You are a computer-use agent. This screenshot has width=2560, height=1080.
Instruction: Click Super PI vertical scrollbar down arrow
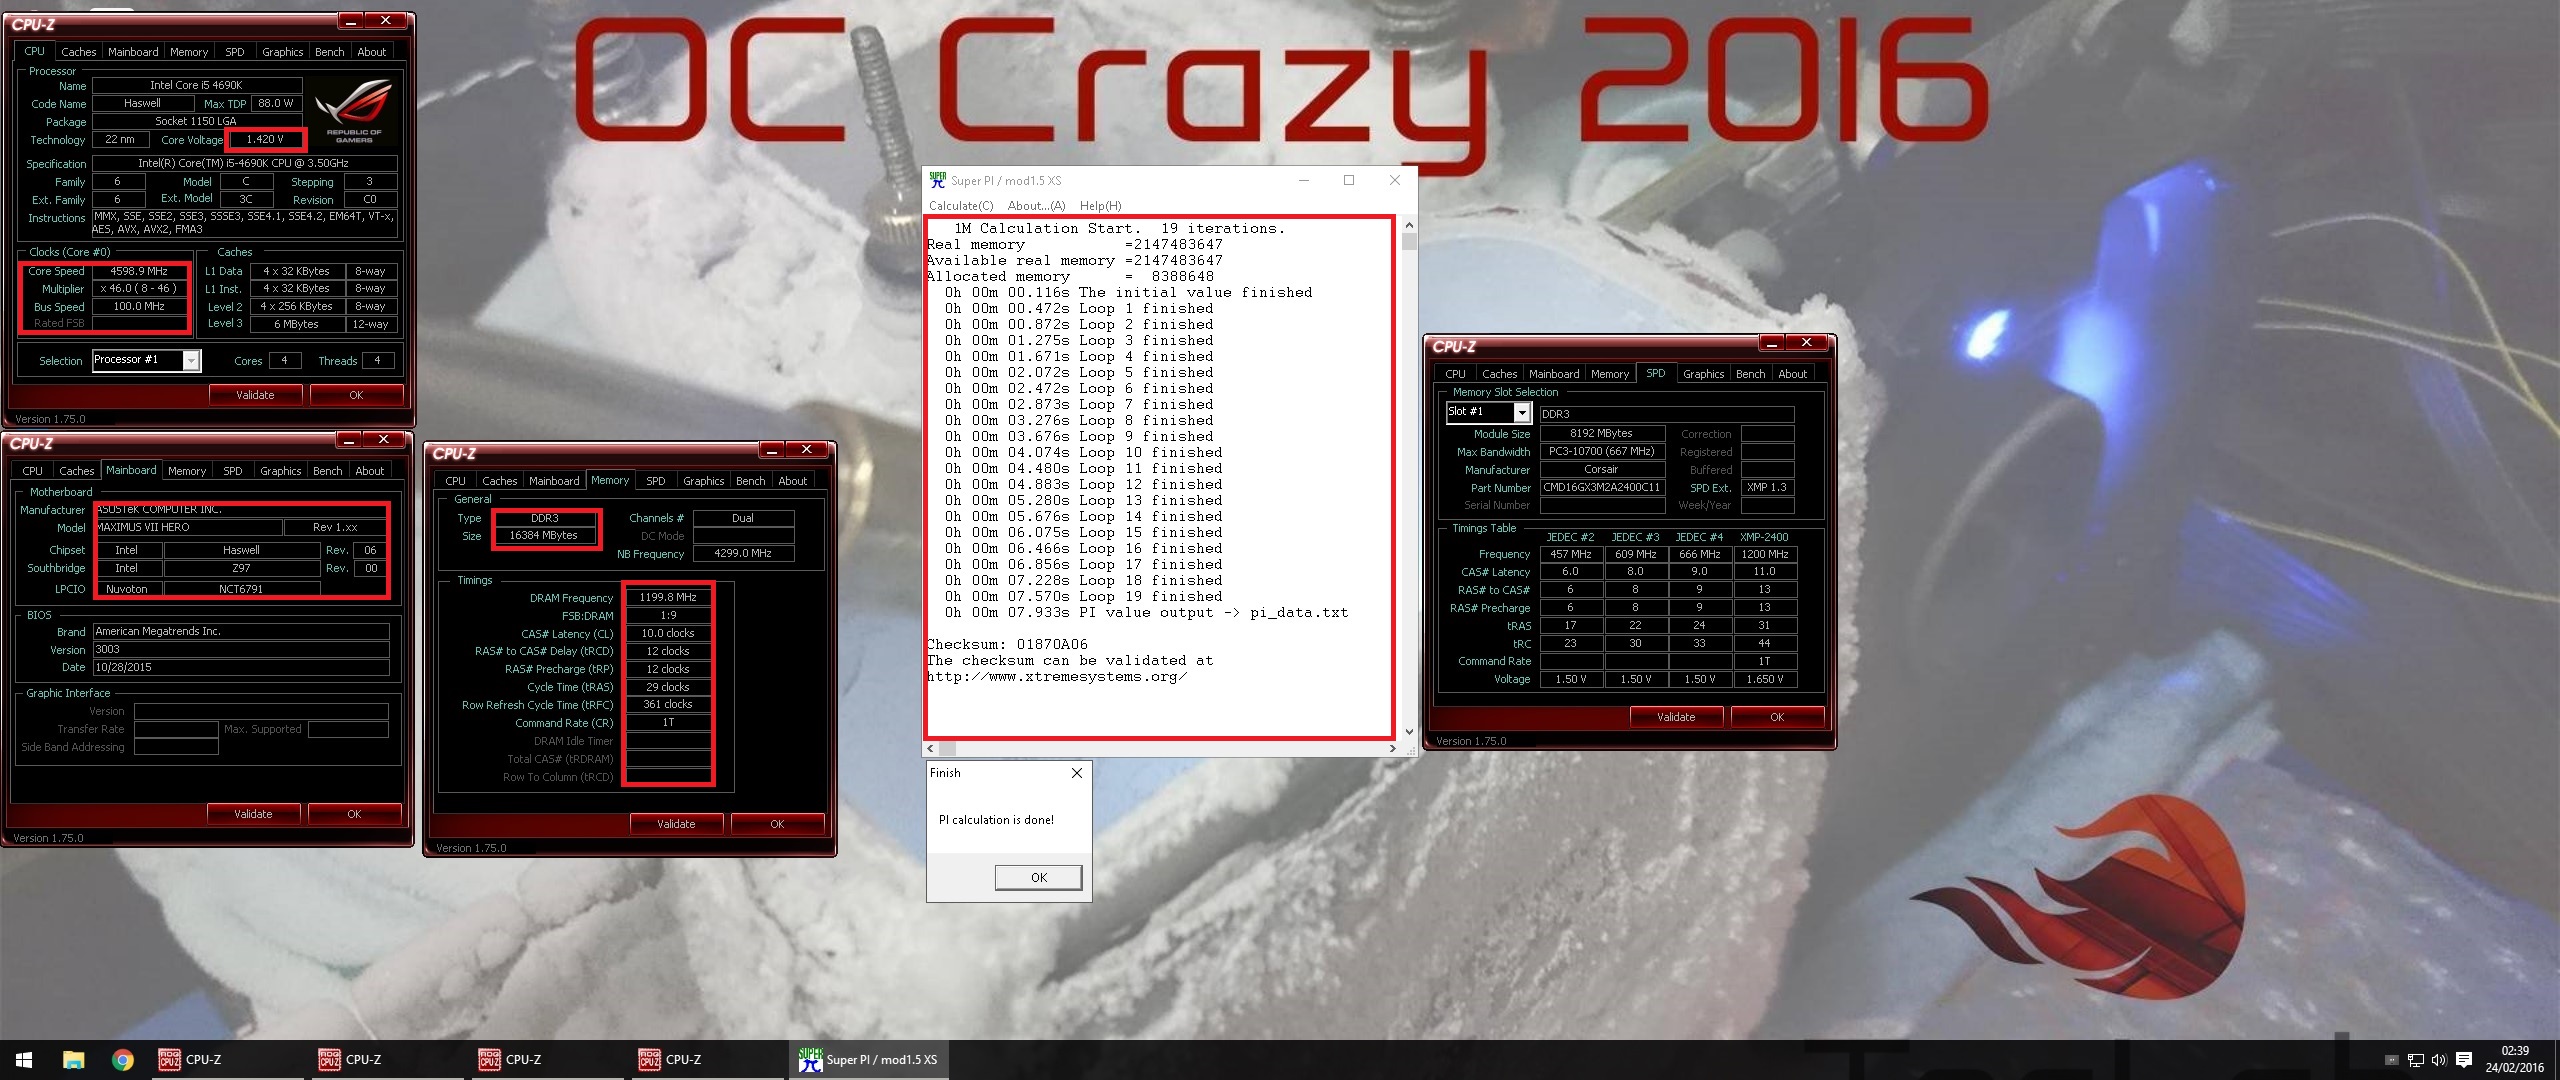(1409, 732)
